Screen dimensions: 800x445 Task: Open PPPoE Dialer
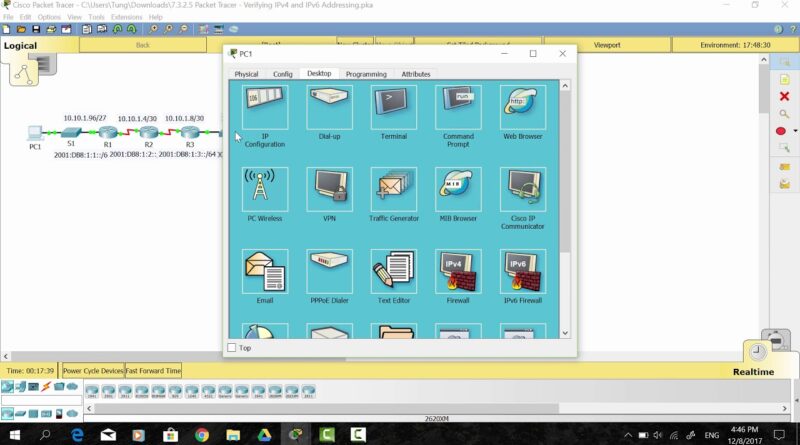tap(330, 271)
